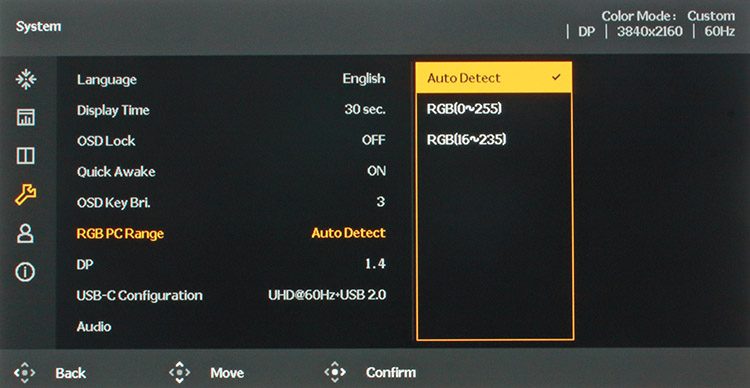750x388 pixels.
Task: Click the DP input source indicator
Action: click(x=586, y=33)
